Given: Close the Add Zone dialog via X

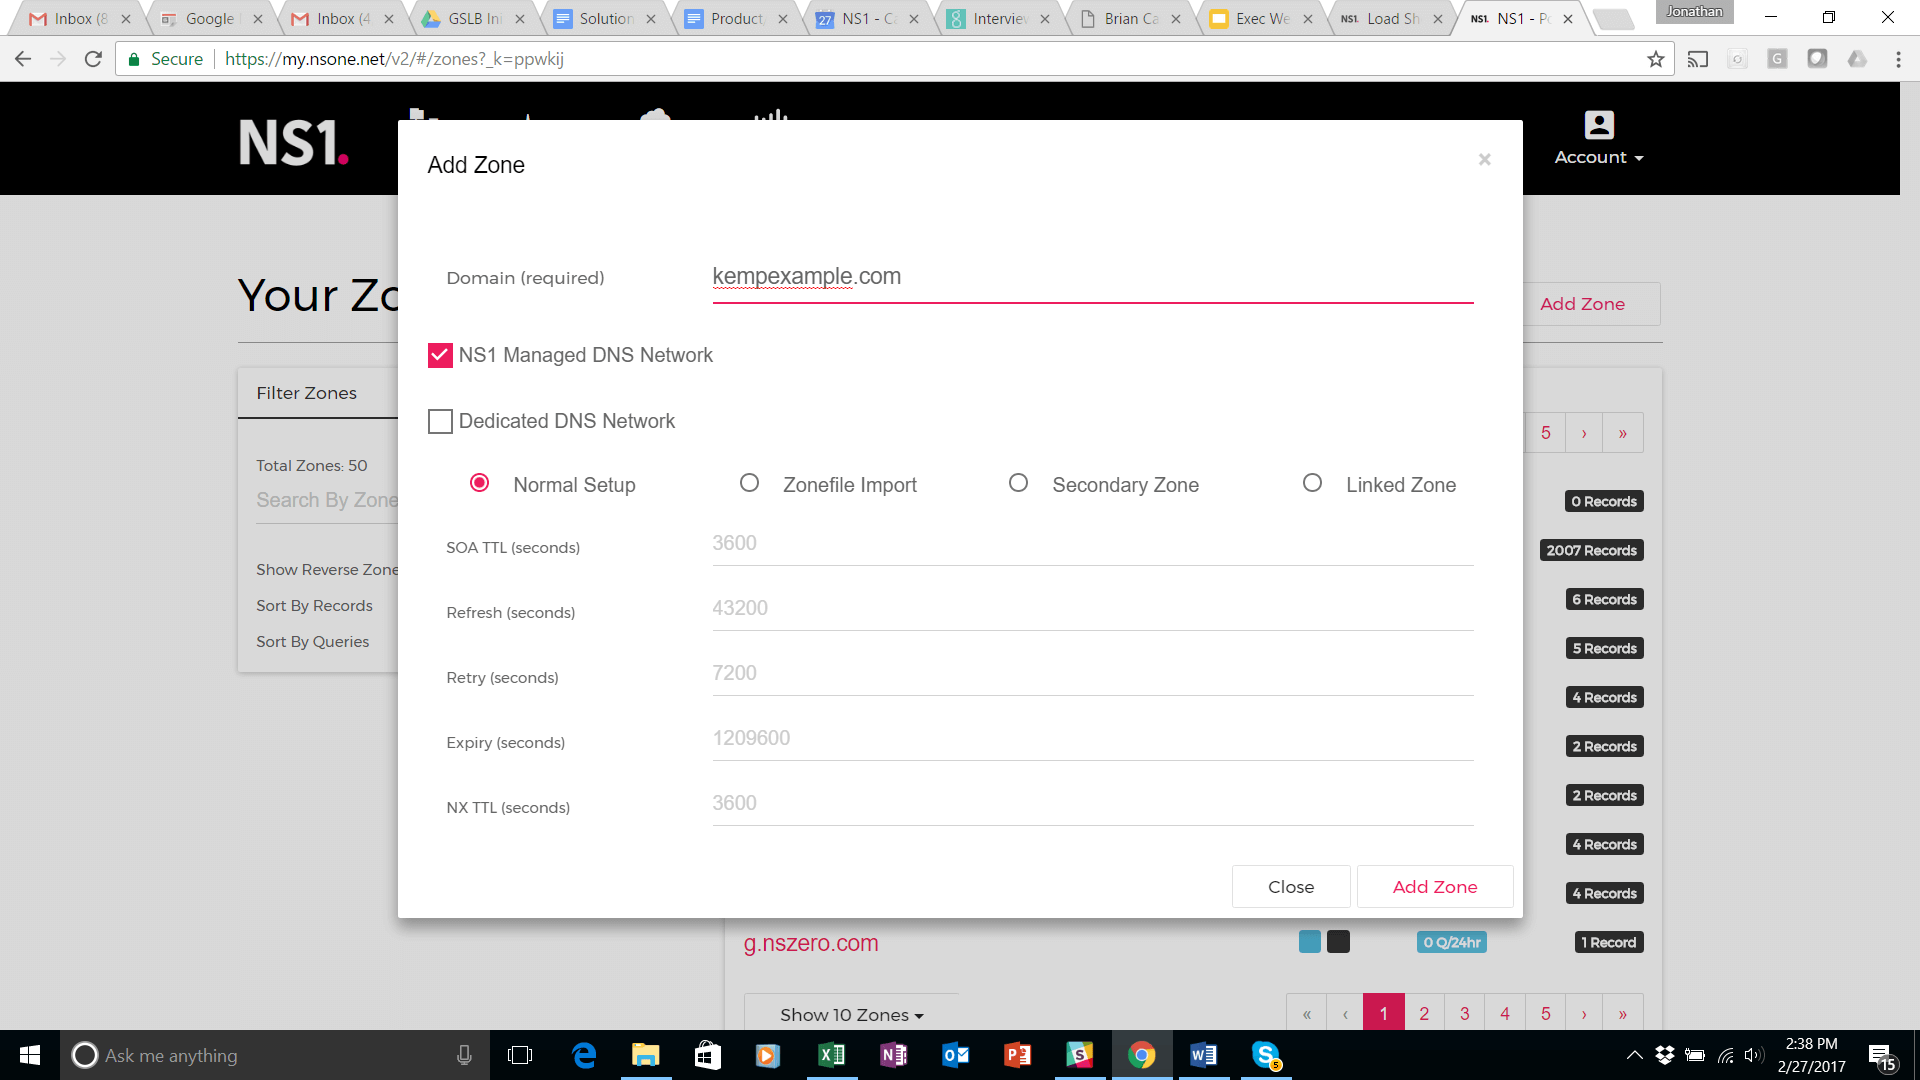Looking at the screenshot, I should point(1484,160).
